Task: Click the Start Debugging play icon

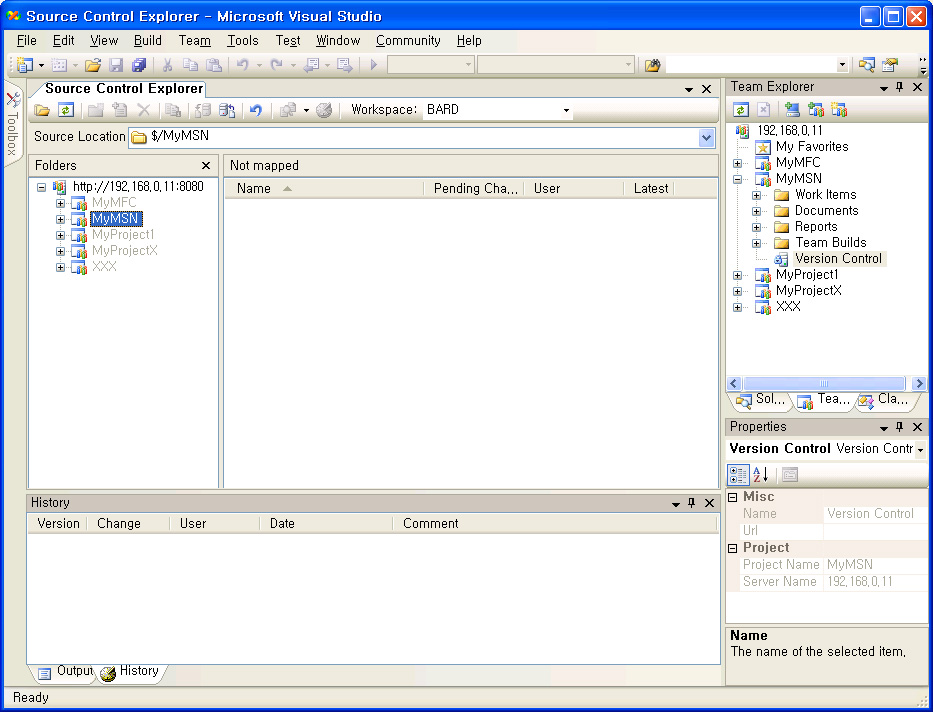Action: (374, 65)
